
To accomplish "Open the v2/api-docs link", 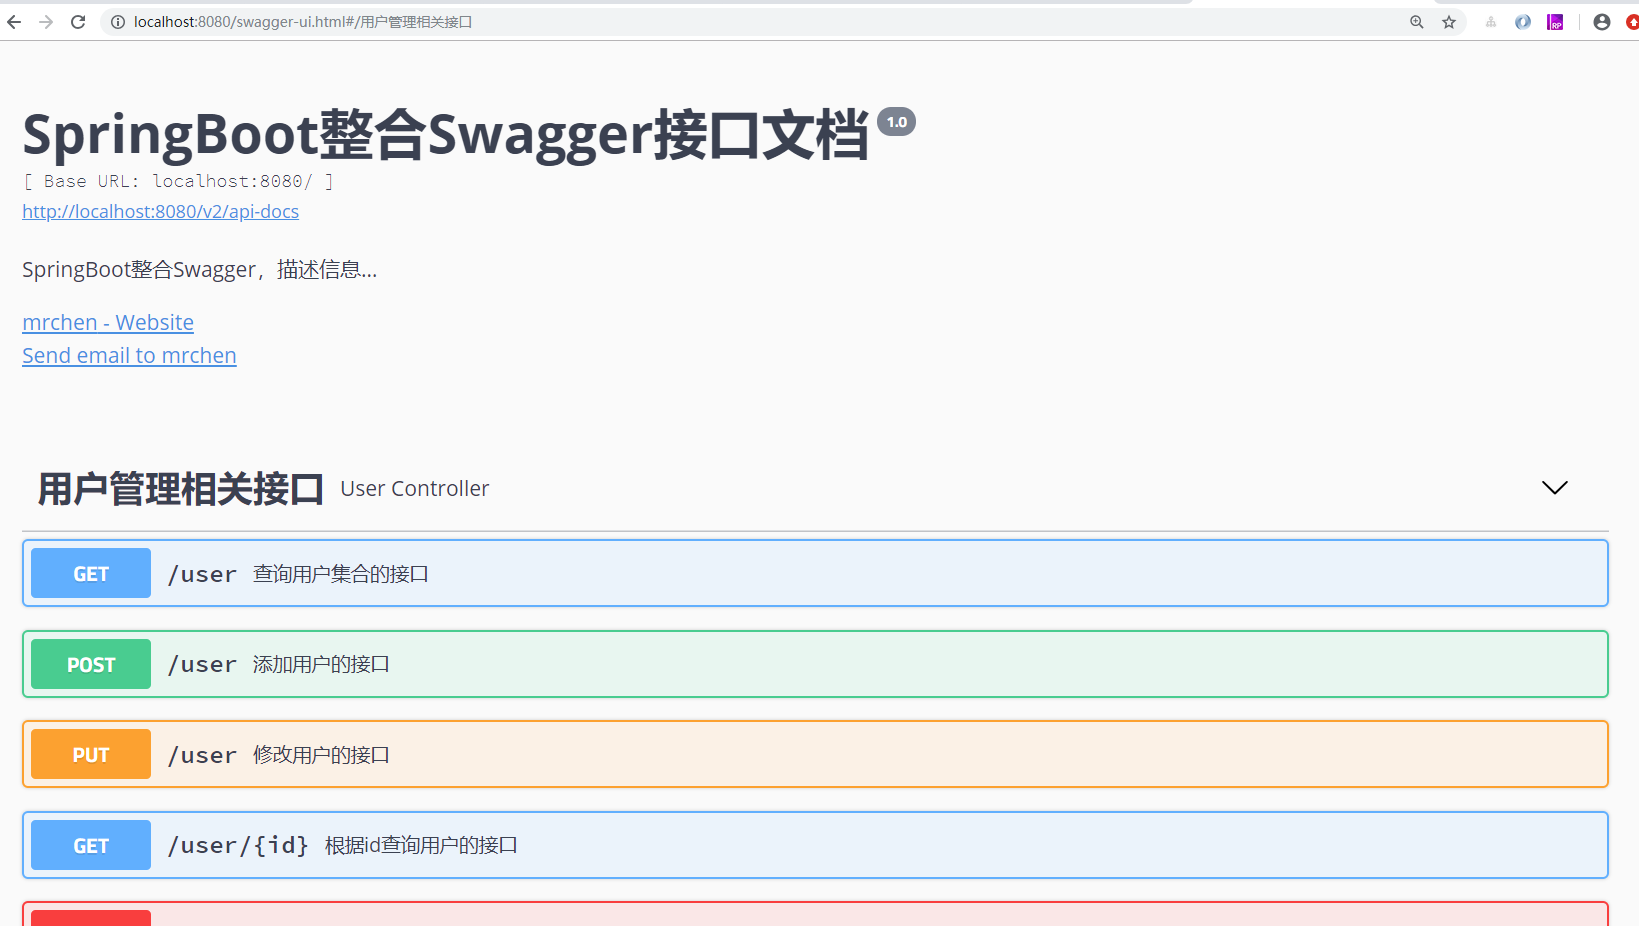I will click(160, 212).
